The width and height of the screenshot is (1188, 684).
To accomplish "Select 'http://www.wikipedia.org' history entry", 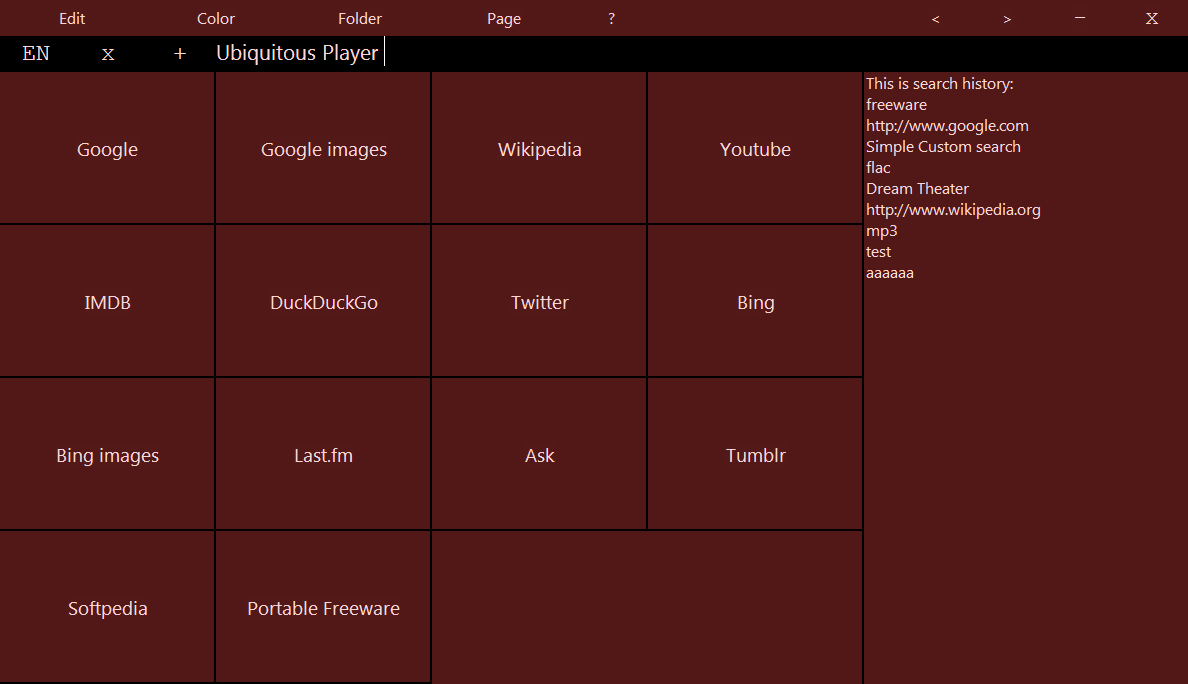I will (953, 210).
